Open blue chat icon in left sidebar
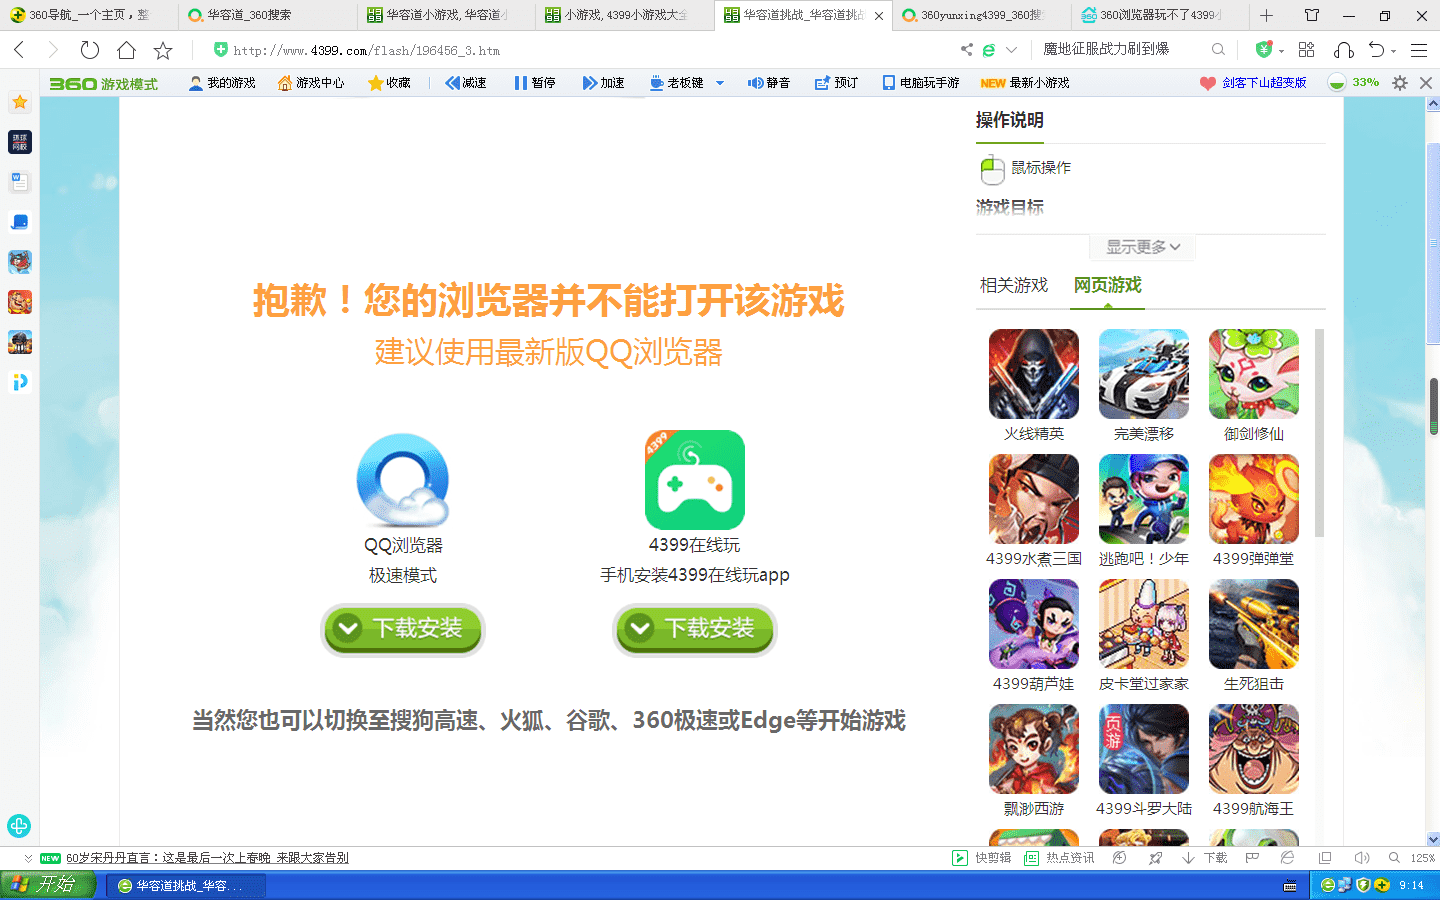 pos(20,222)
